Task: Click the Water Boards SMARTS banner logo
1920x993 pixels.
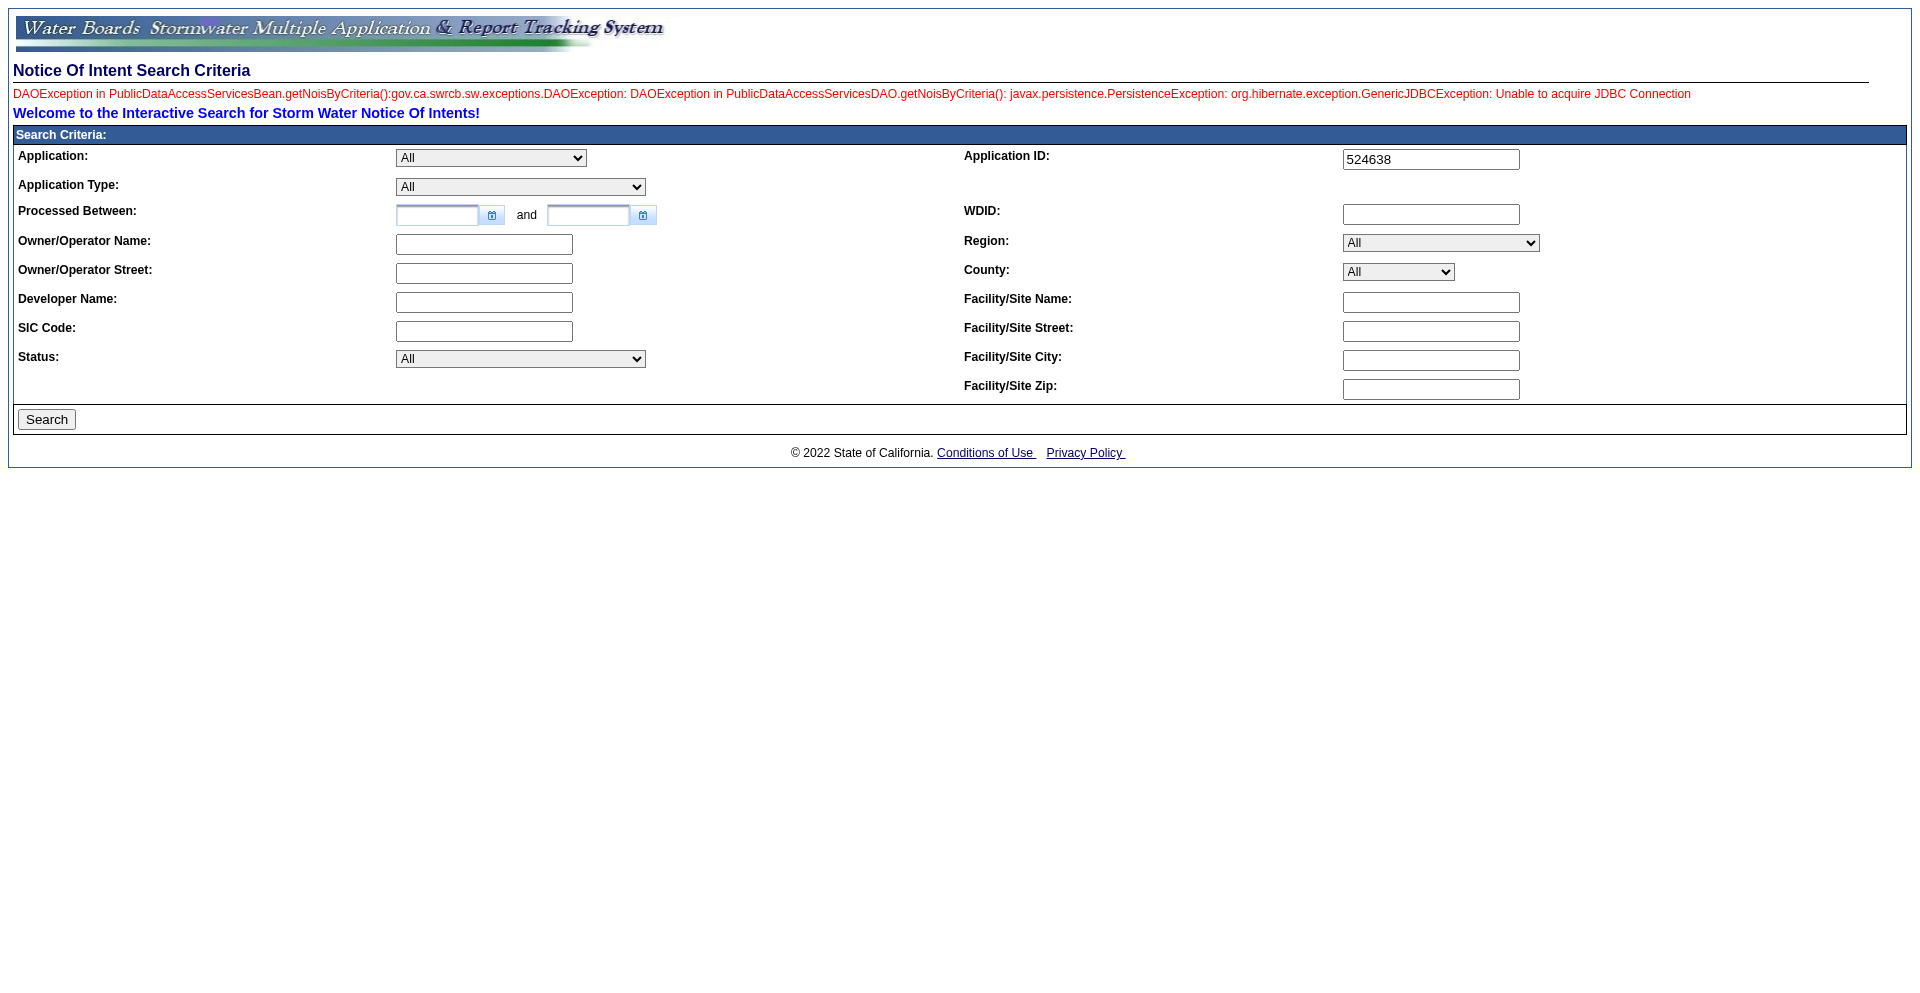Action: coord(340,33)
